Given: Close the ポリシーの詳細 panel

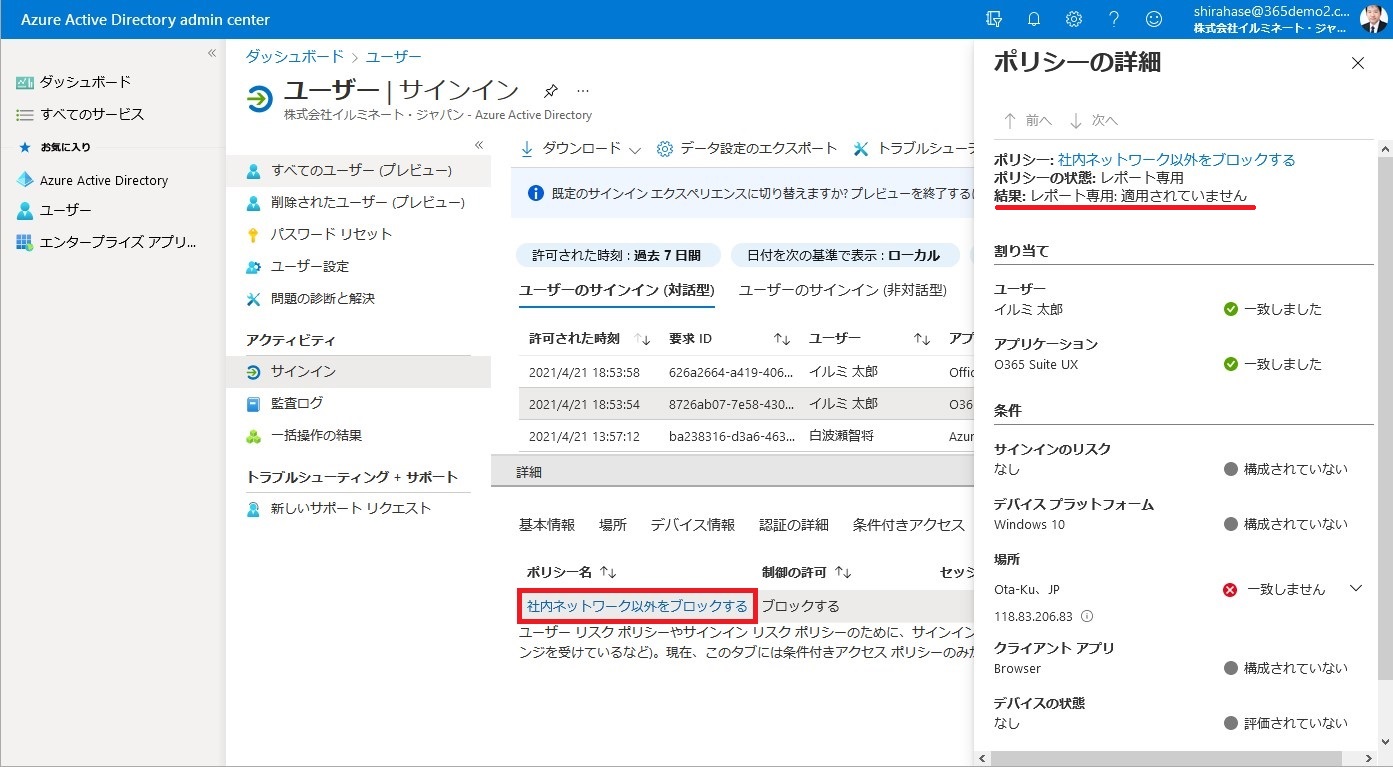Looking at the screenshot, I should (1357, 63).
